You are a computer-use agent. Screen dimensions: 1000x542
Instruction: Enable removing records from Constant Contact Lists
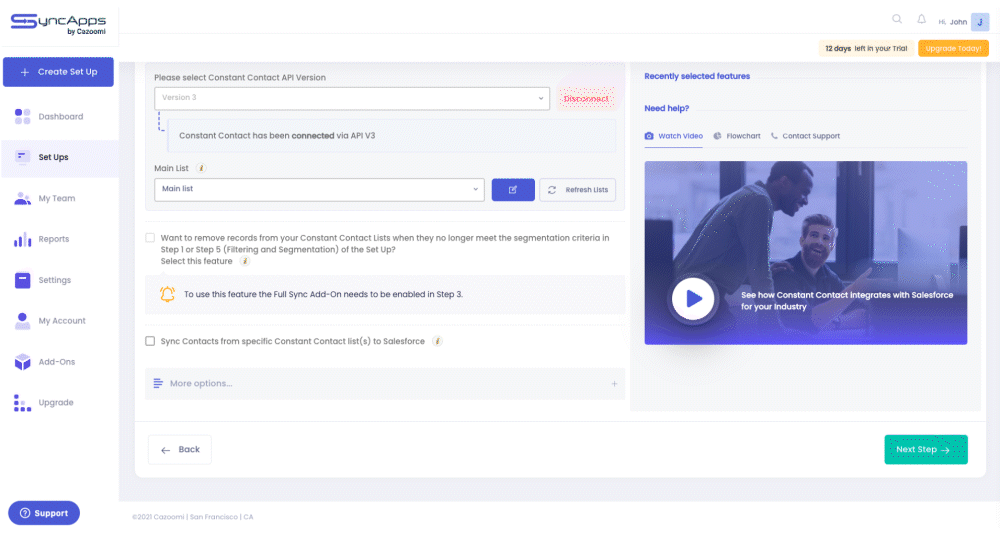coord(150,238)
